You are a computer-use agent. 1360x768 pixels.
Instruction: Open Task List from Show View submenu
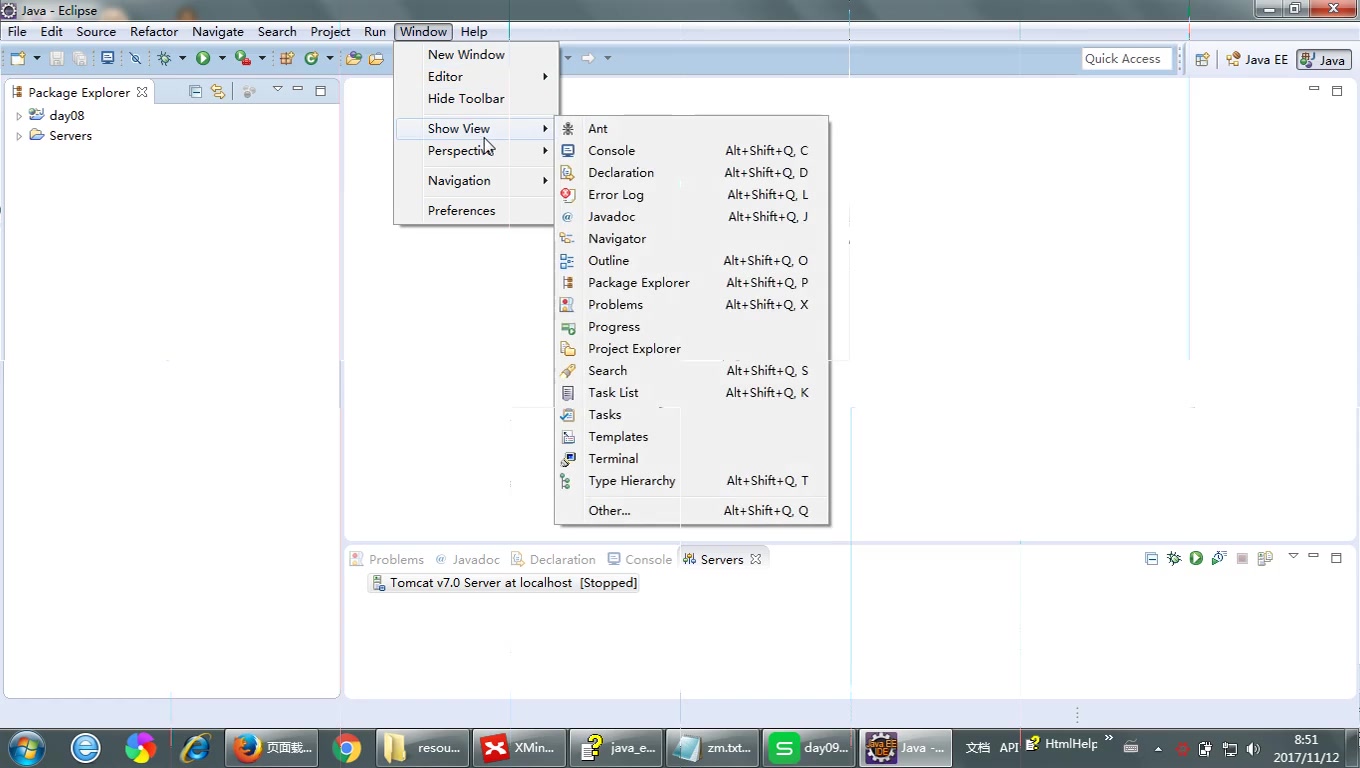pyautogui.click(x=691, y=393)
